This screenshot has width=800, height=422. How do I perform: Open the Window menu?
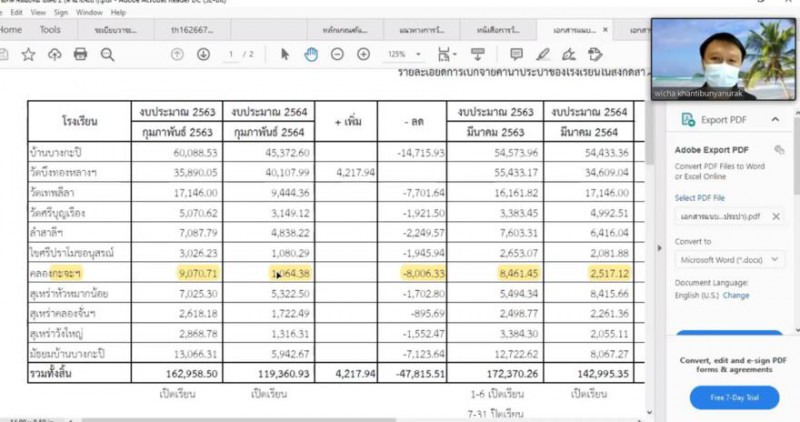[x=89, y=12]
